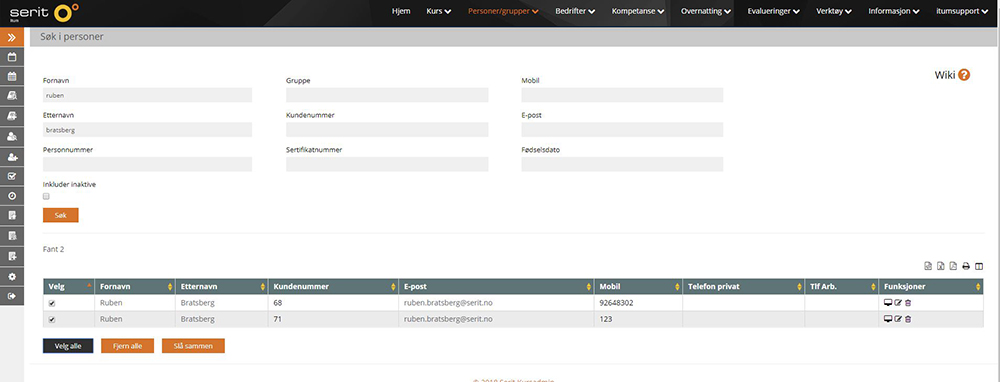Click the Wiki link text
1000x382 pixels.
(945, 75)
